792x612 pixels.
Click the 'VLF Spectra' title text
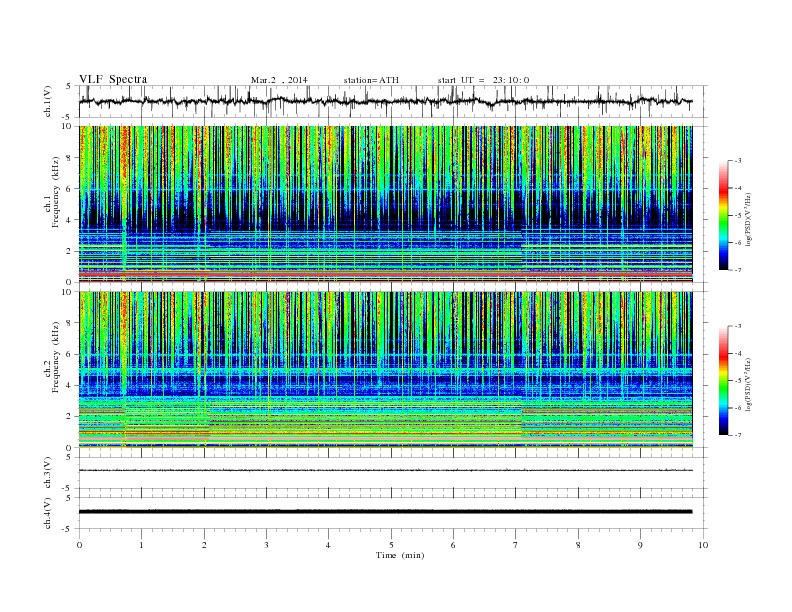(x=113, y=79)
